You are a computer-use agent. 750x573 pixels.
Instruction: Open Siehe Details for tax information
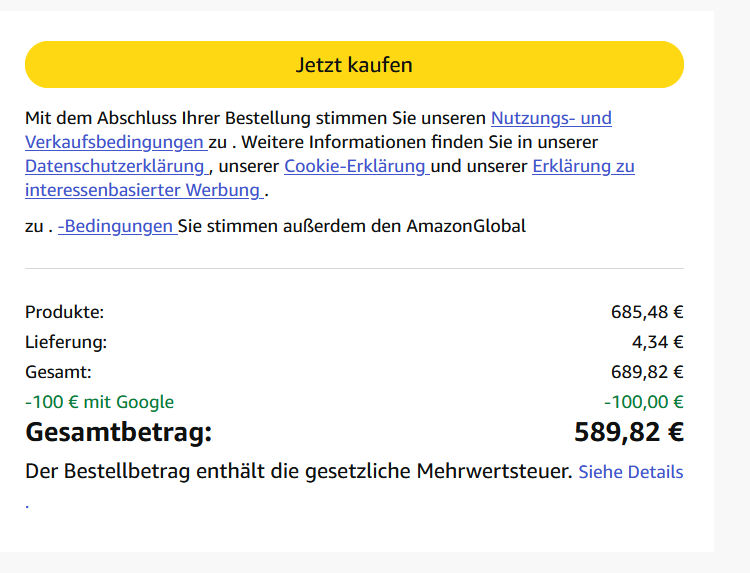pos(630,471)
